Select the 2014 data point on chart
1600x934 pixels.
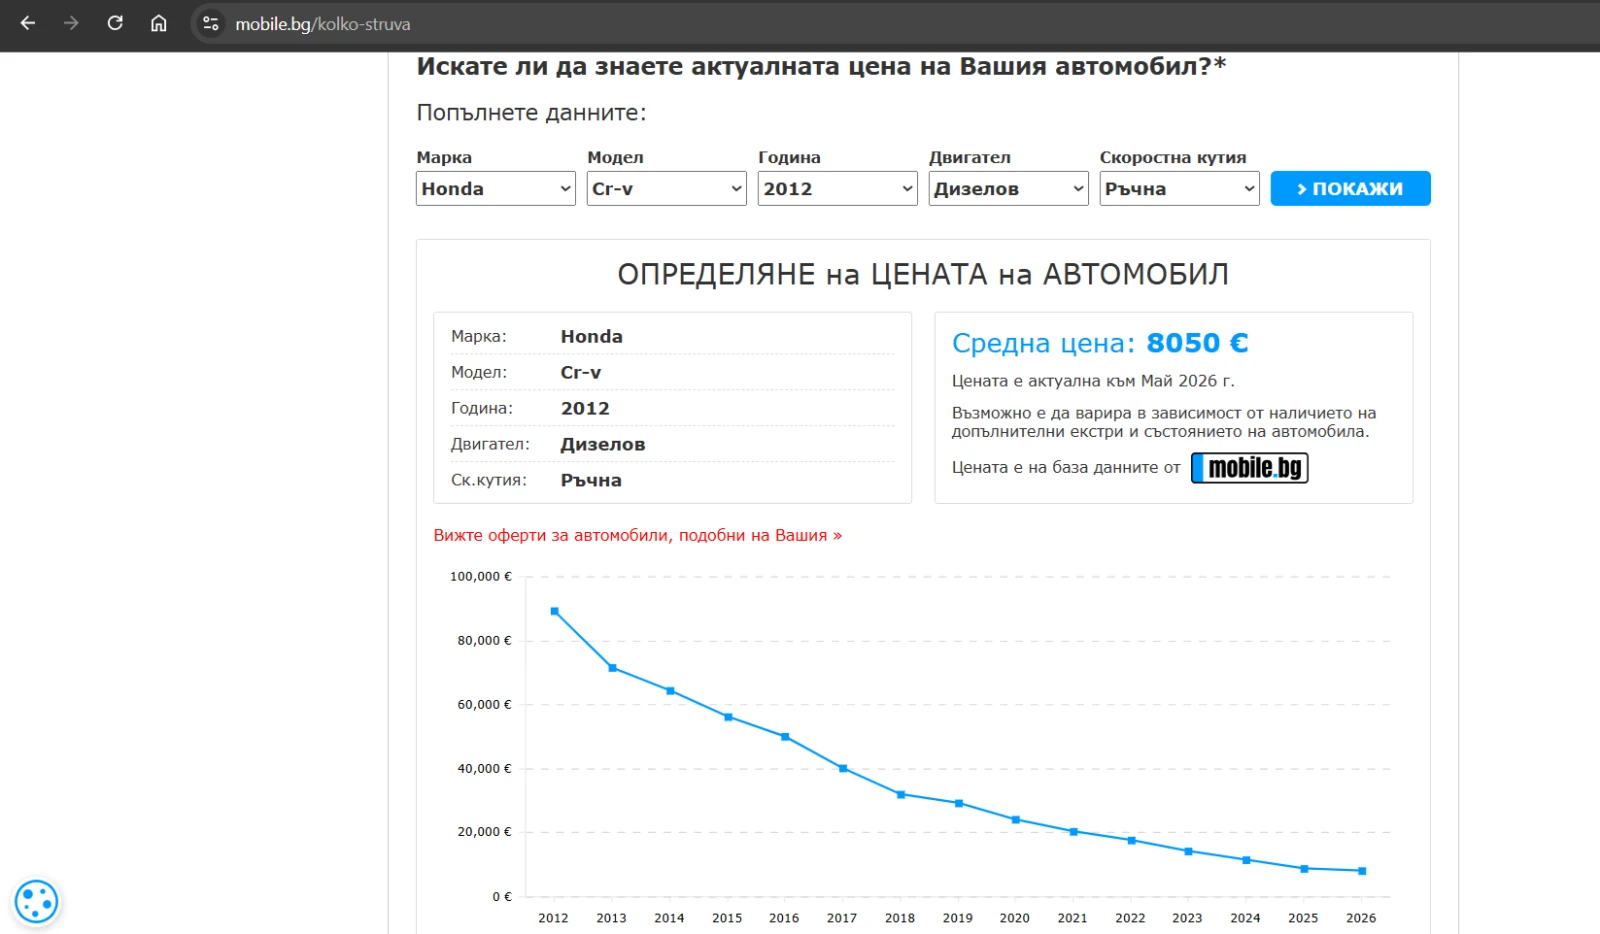coord(670,691)
